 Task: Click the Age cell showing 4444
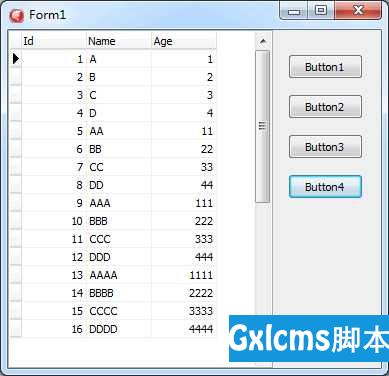(x=184, y=329)
